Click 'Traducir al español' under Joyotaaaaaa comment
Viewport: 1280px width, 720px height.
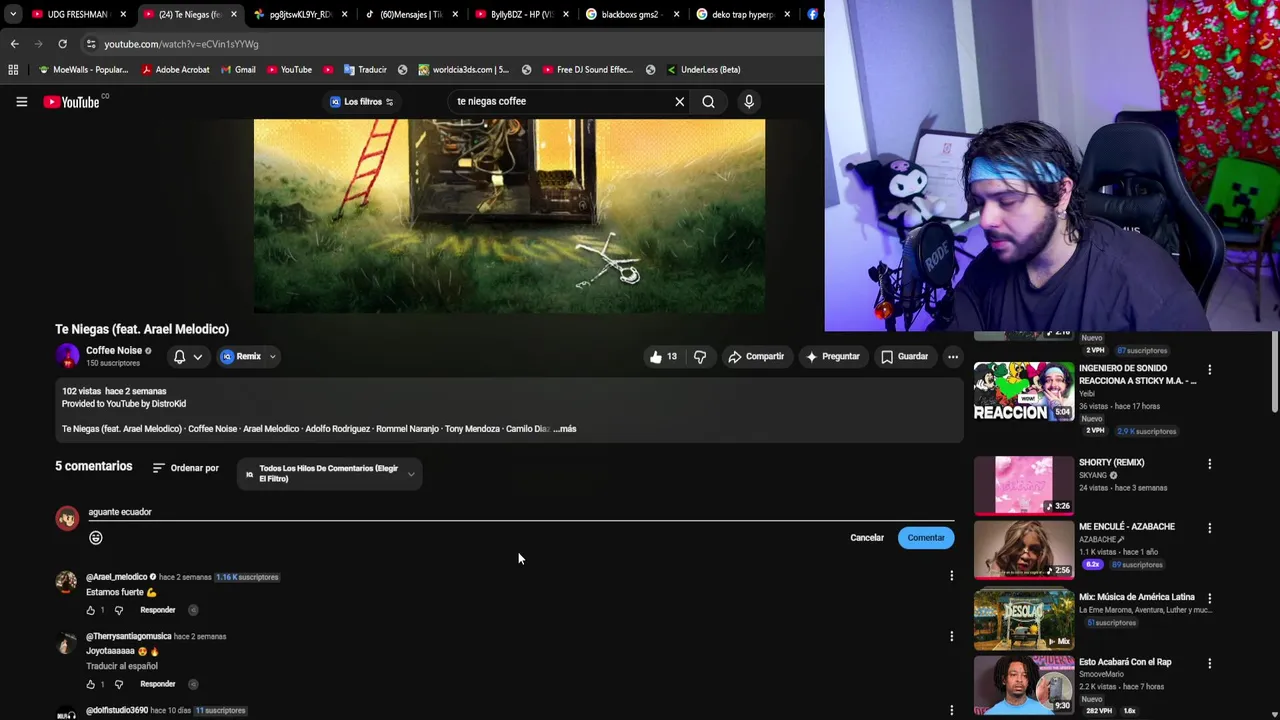pos(122,666)
